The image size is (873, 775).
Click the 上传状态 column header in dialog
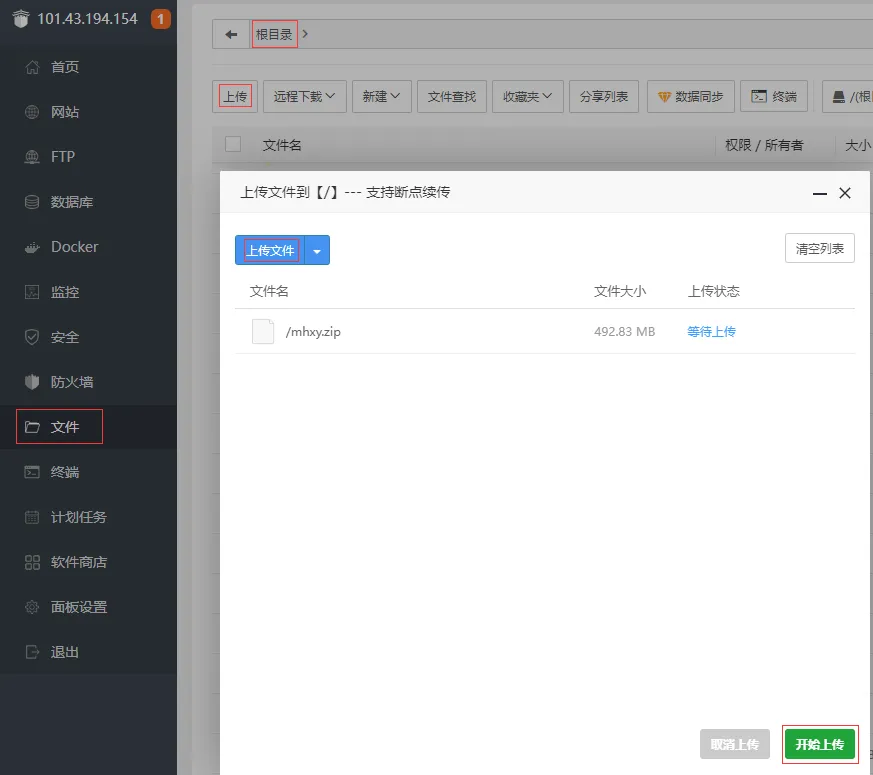click(714, 291)
